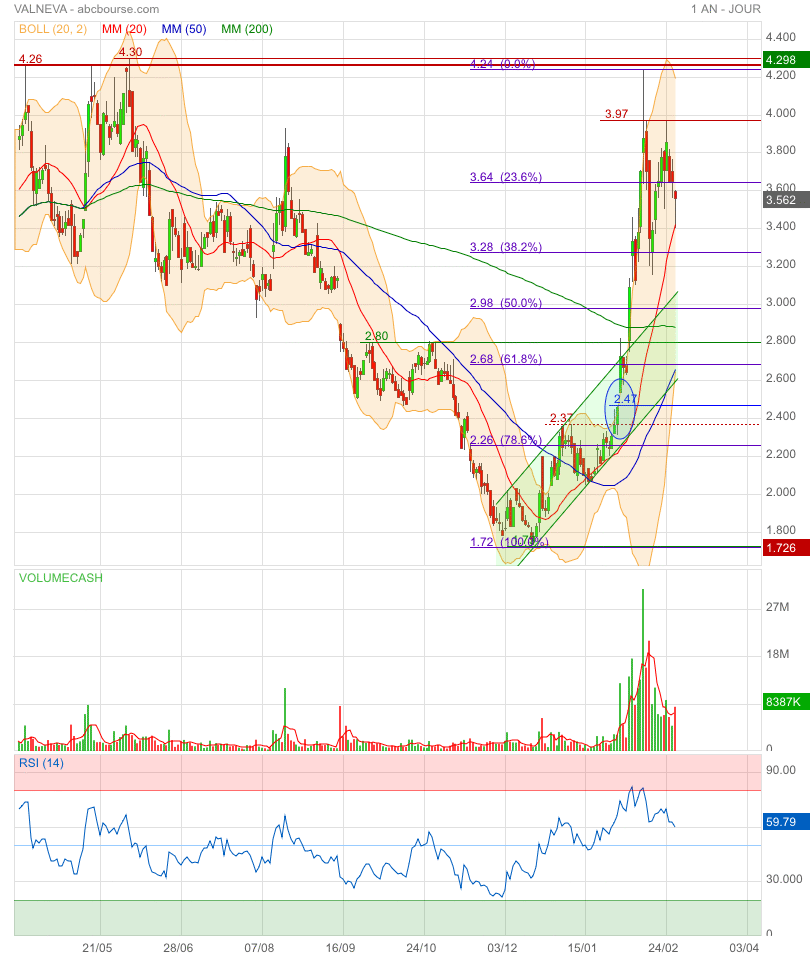The image size is (810, 958).
Task: Click the 4.26 resistance level label
Action: 31,59
